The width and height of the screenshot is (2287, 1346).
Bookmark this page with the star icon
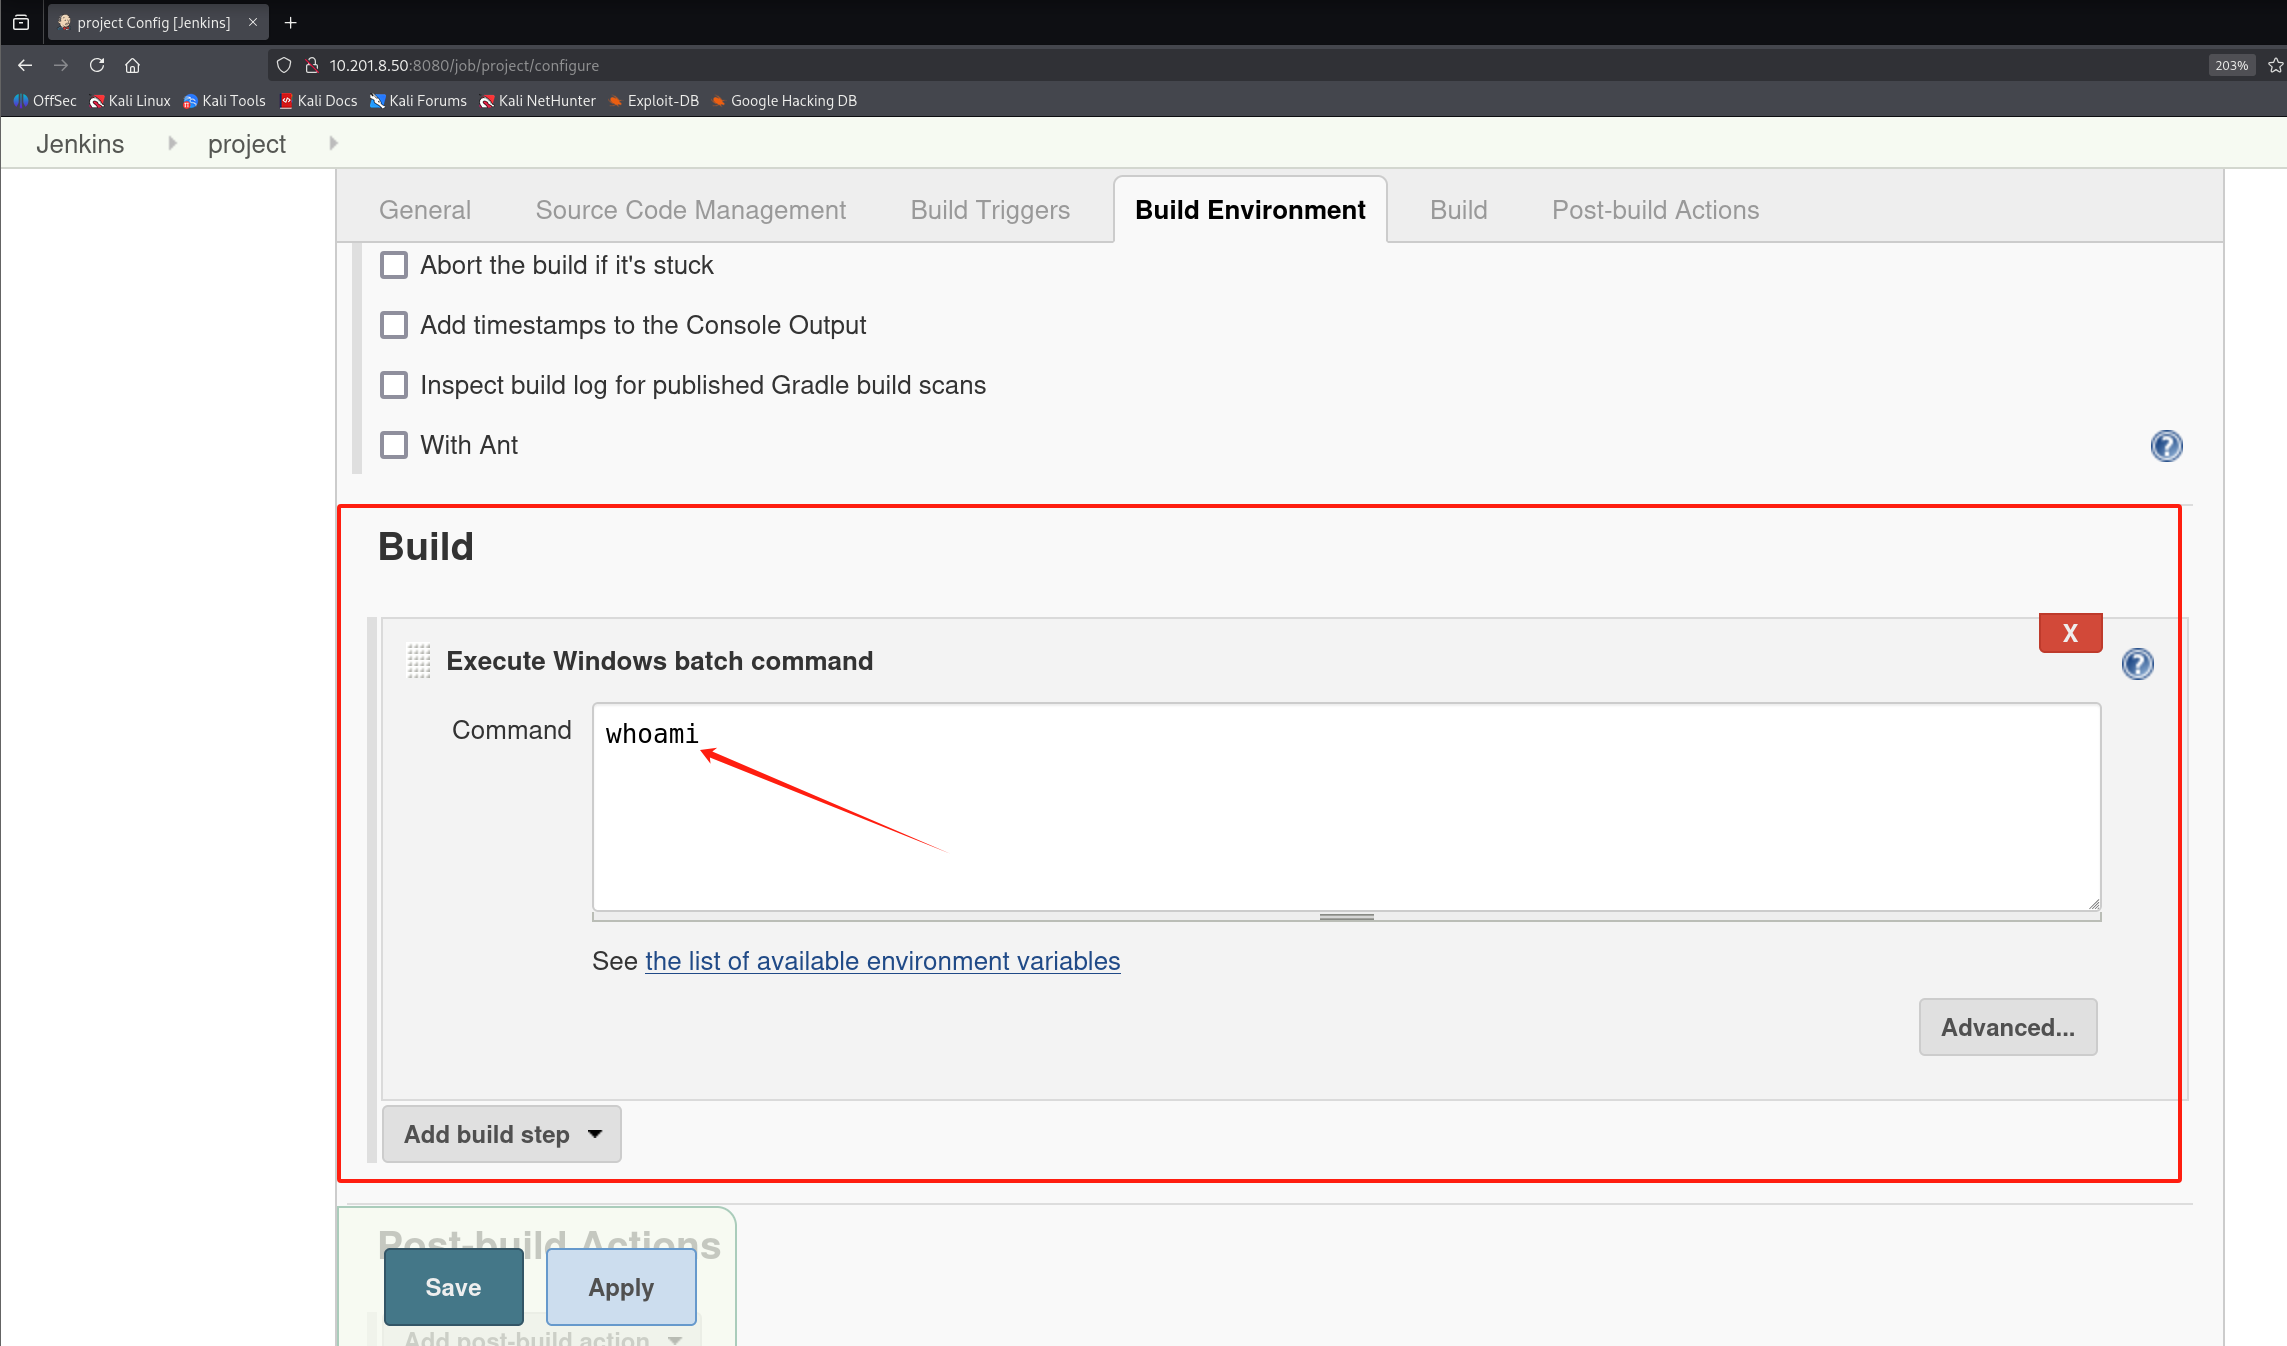tap(2275, 65)
